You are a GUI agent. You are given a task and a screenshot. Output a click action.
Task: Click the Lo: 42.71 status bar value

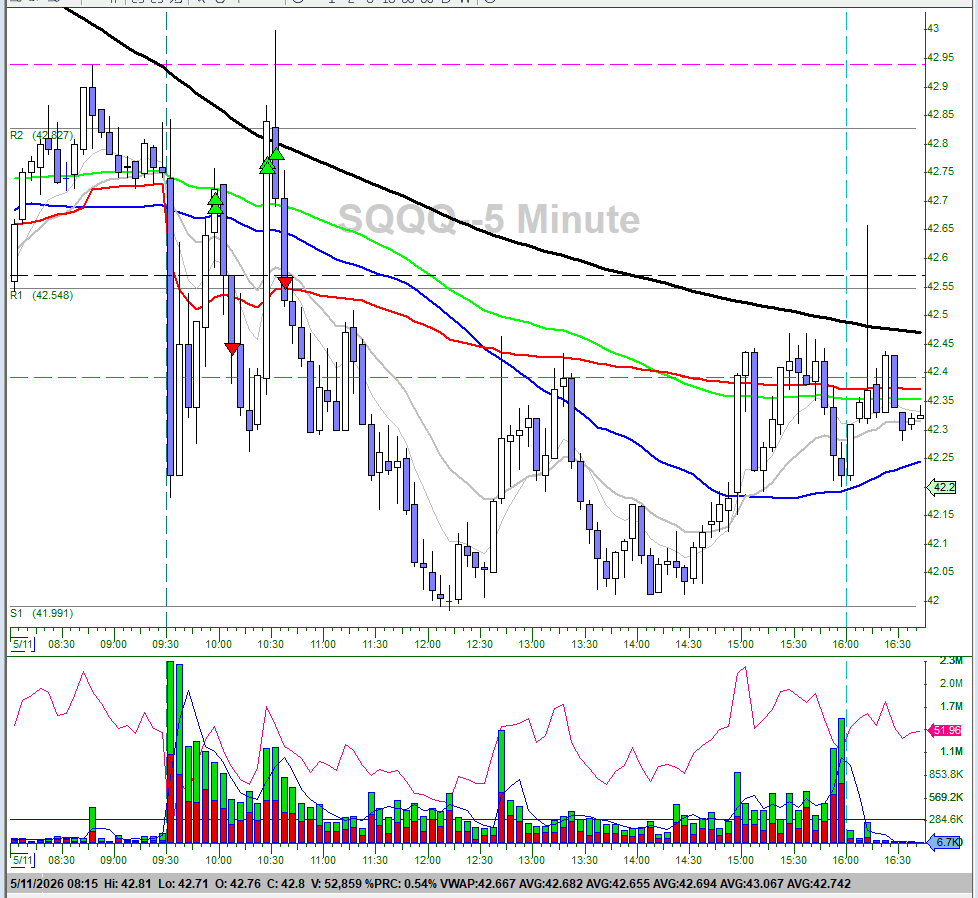click(x=183, y=884)
